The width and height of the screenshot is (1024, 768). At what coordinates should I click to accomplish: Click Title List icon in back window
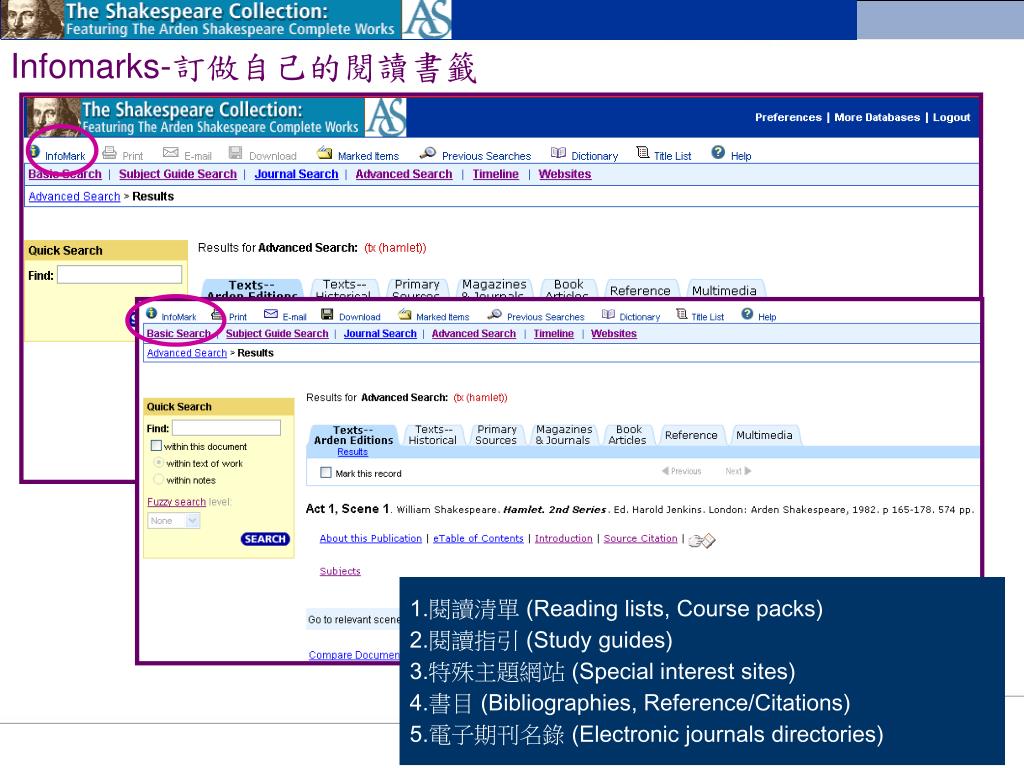click(x=643, y=152)
